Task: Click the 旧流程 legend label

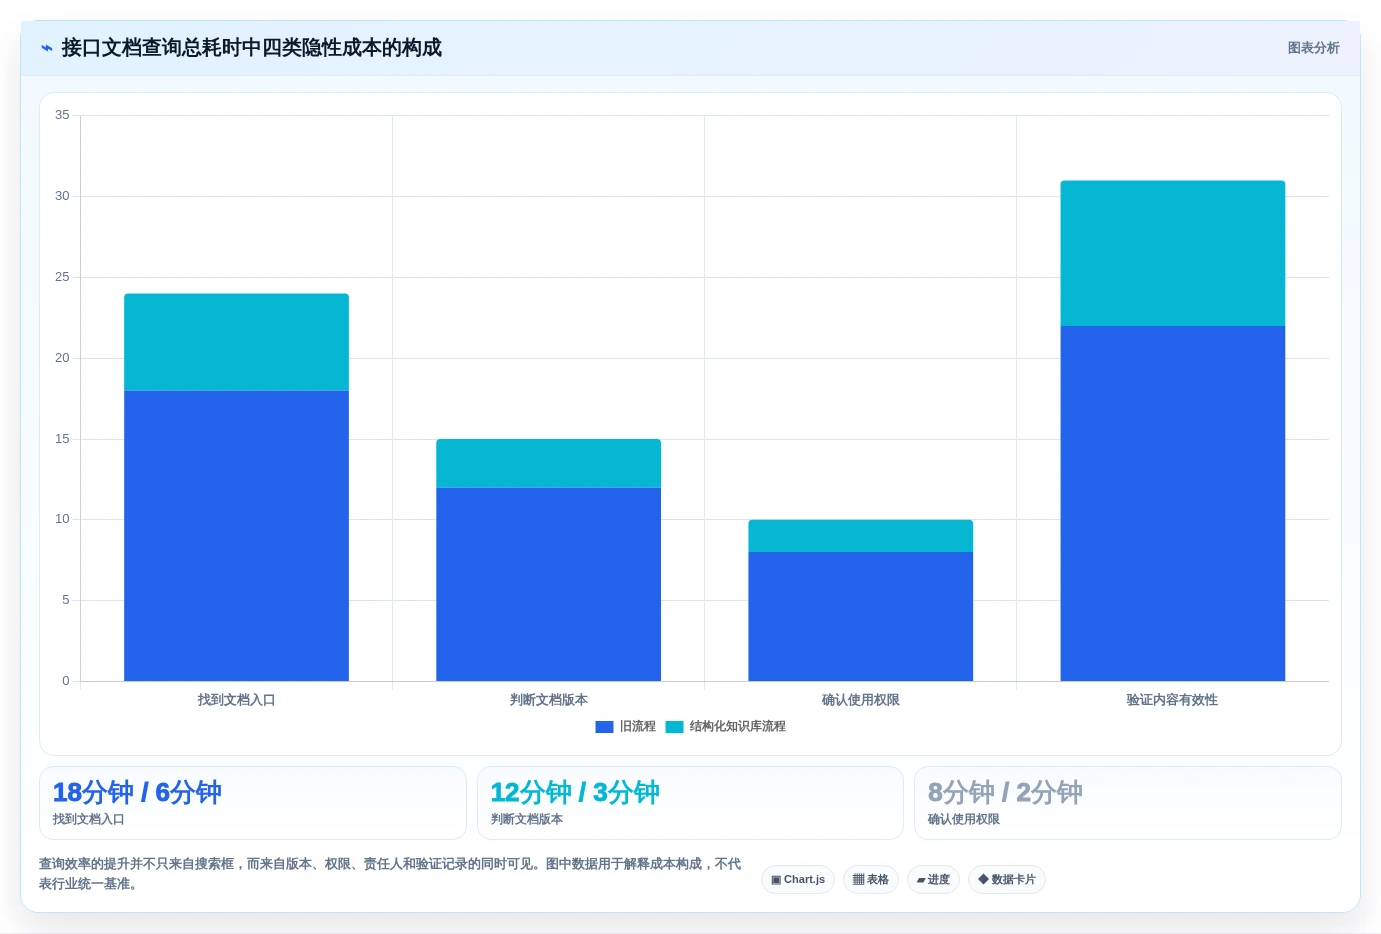Action: 638,727
